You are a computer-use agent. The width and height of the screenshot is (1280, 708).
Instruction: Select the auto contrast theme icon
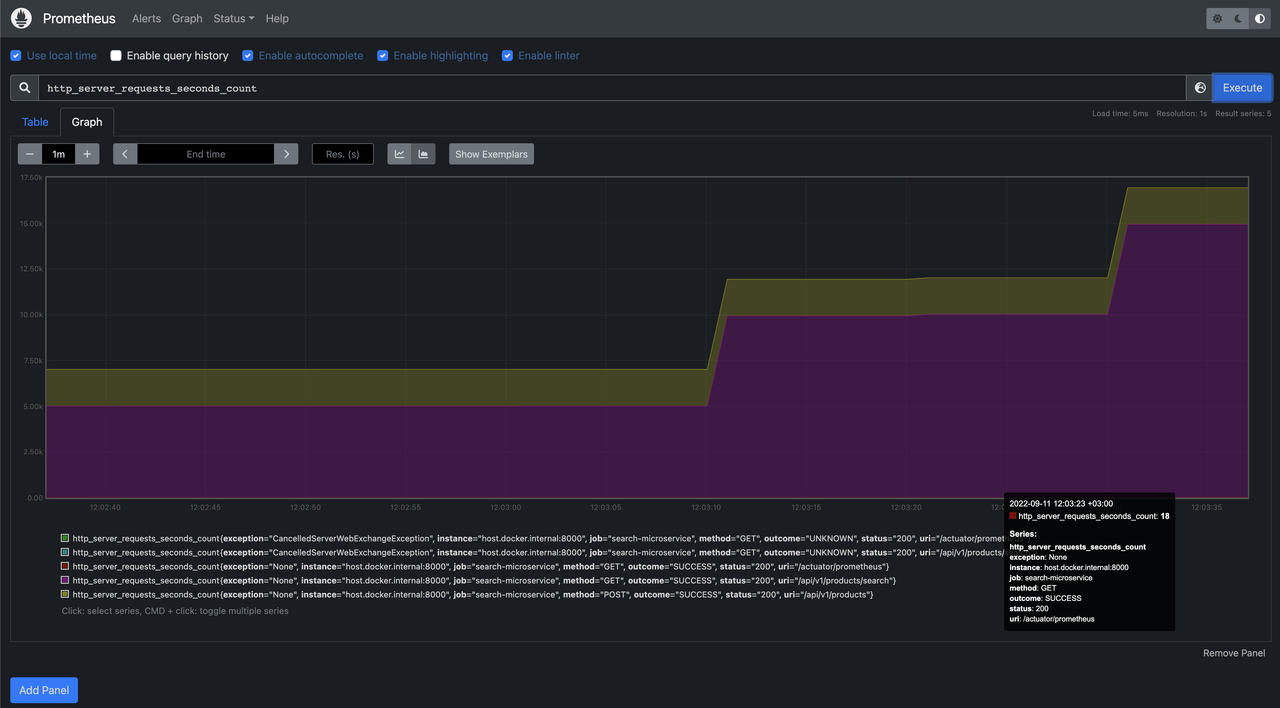[1259, 18]
